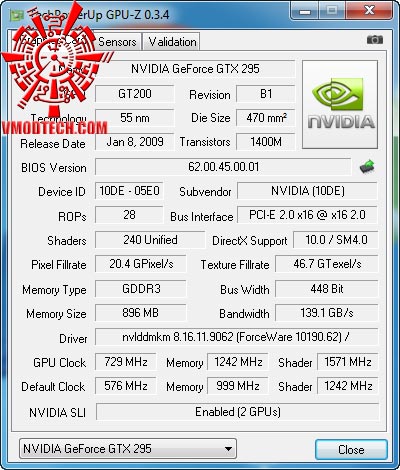
Task: Click the screenshot camera icon
Action: (375, 40)
